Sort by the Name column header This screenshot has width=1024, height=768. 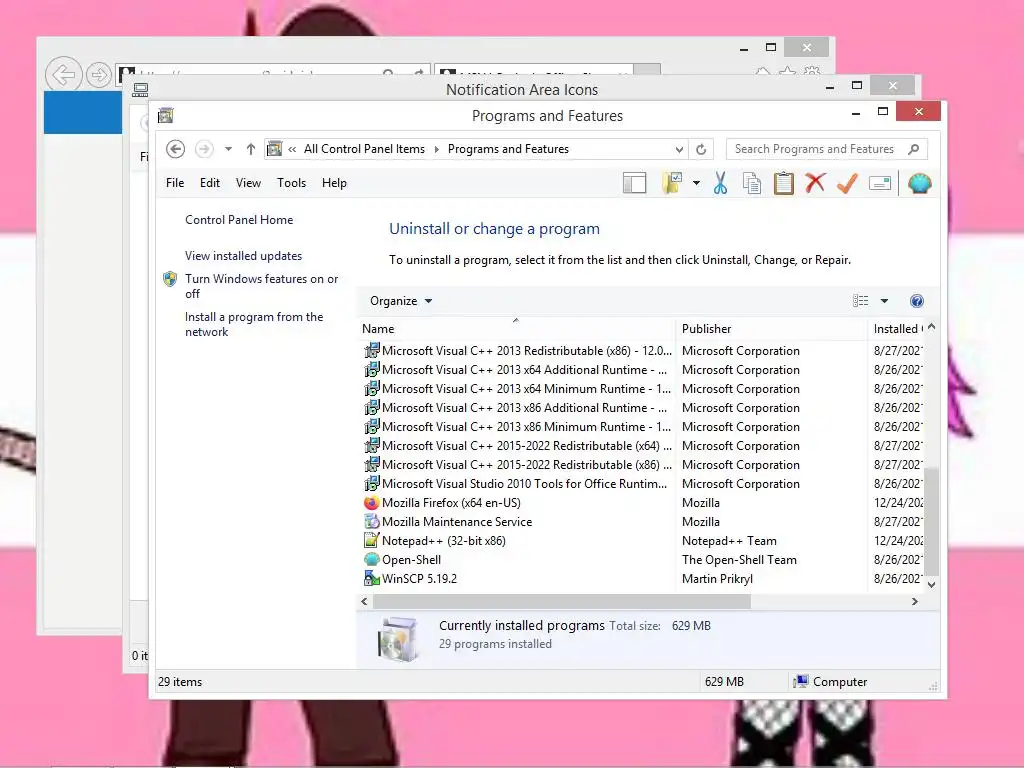coord(516,329)
